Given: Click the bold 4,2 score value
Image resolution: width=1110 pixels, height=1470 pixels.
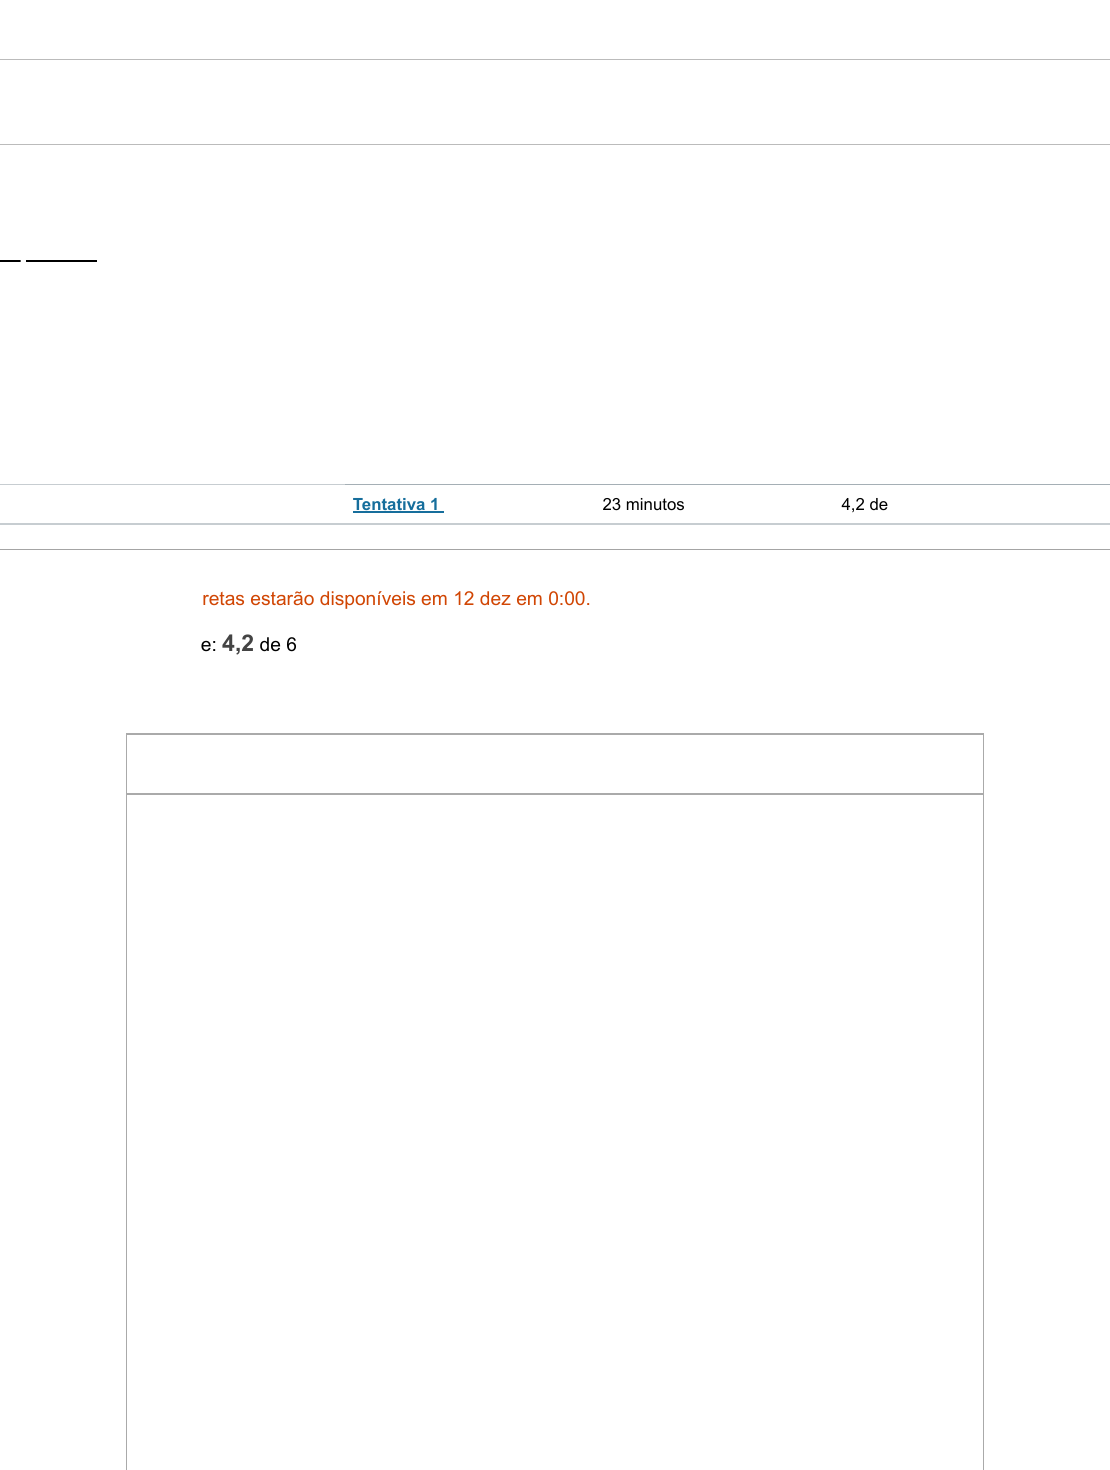Looking at the screenshot, I should pos(238,644).
